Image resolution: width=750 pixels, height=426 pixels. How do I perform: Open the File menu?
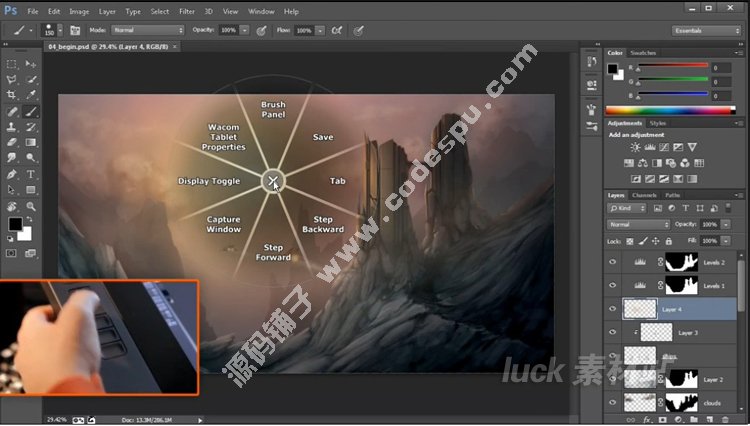point(33,11)
